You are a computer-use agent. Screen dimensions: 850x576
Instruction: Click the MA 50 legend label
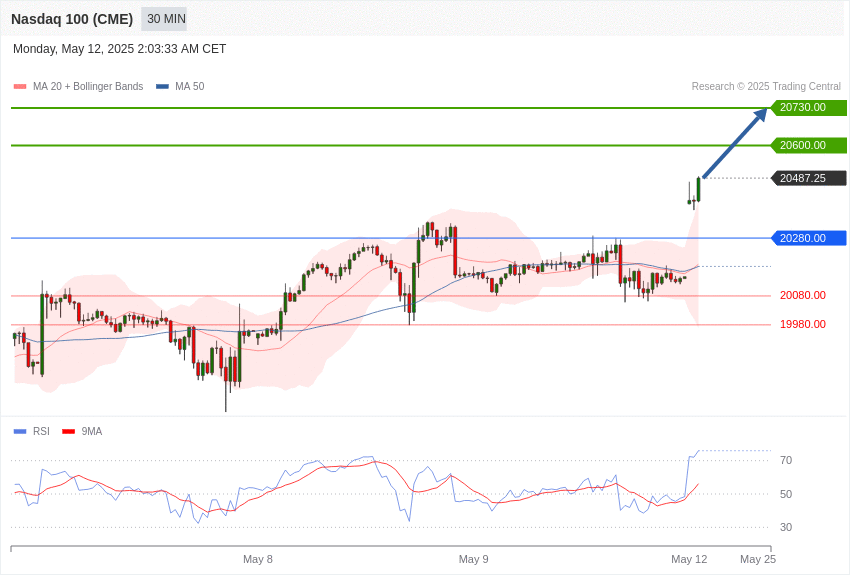click(x=190, y=87)
